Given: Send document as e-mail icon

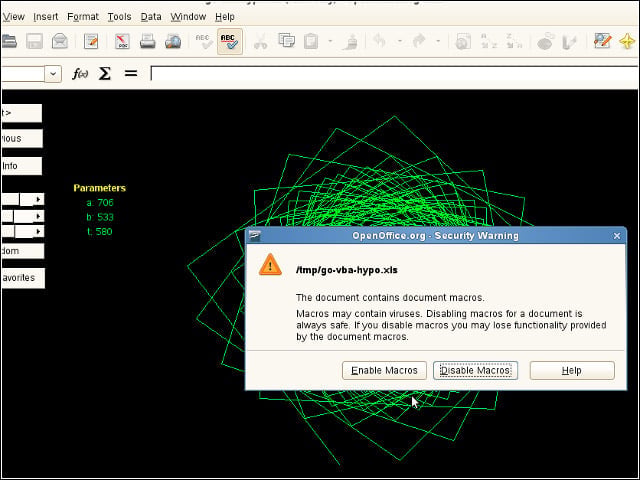Looking at the screenshot, I should coord(60,41).
